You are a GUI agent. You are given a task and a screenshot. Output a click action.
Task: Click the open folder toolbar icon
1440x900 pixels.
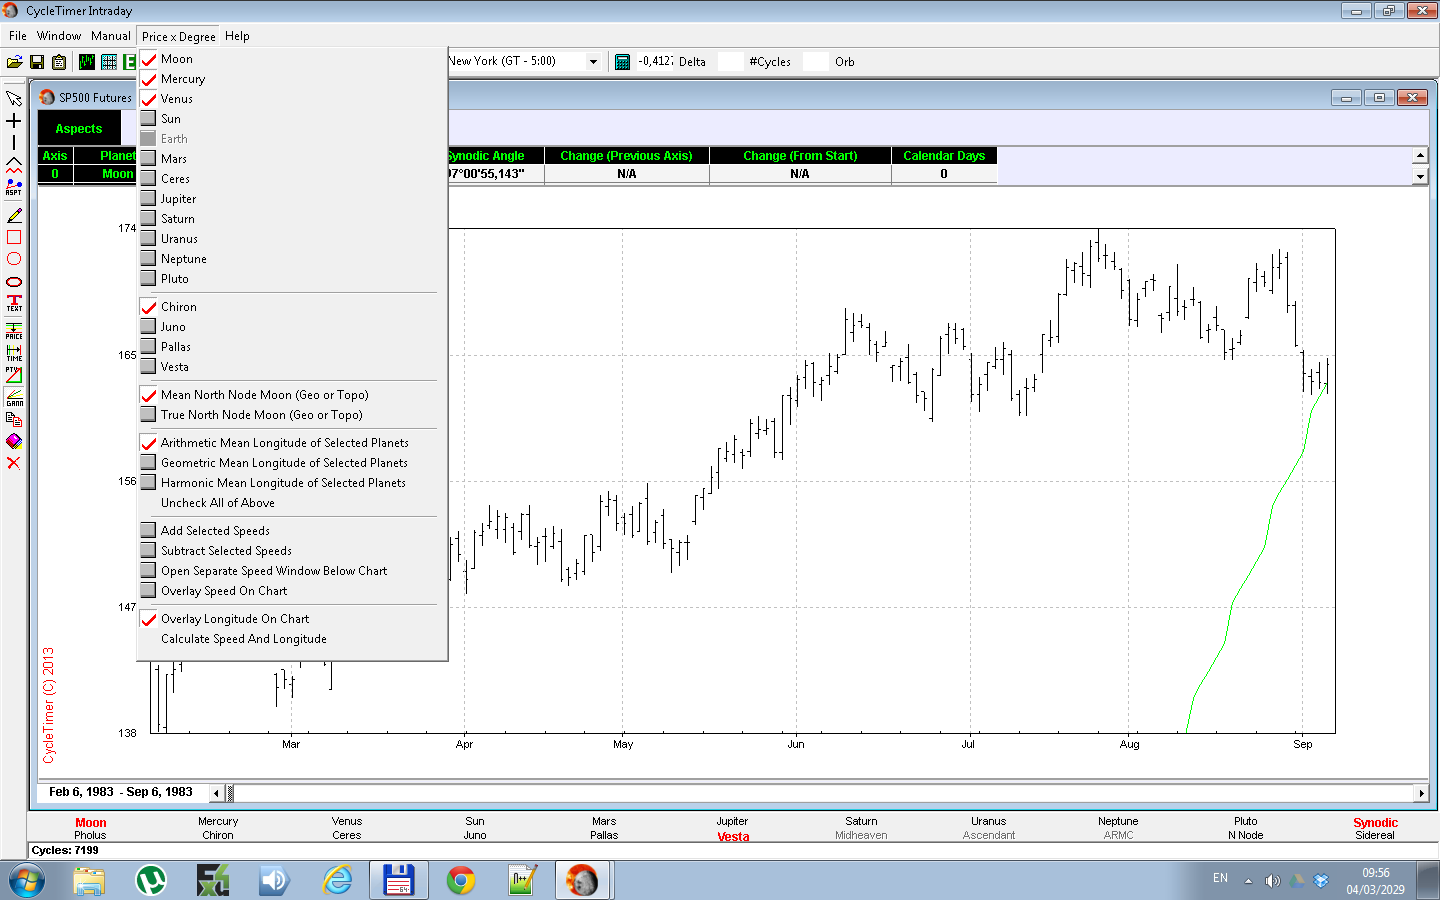pos(14,62)
